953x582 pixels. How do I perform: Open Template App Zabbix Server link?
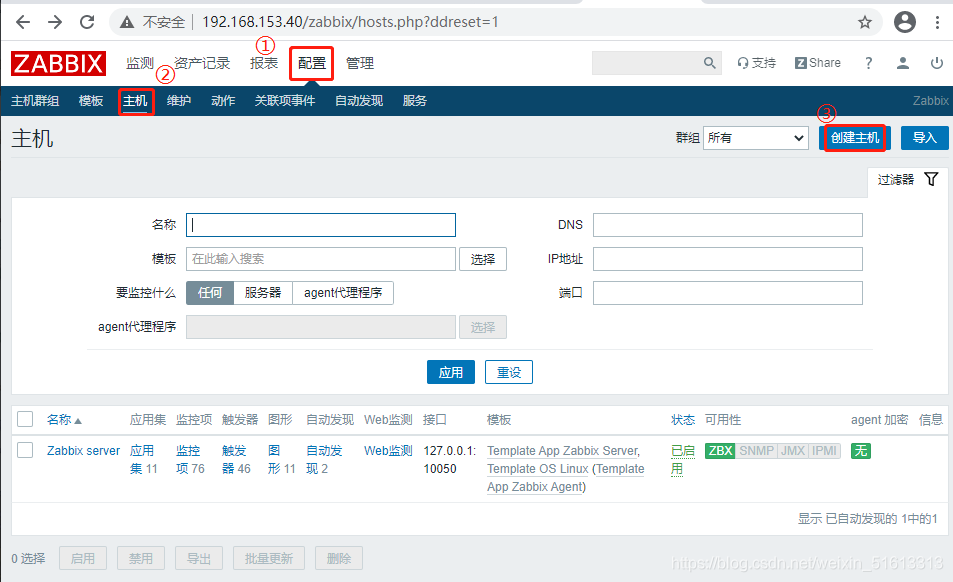[562, 451]
